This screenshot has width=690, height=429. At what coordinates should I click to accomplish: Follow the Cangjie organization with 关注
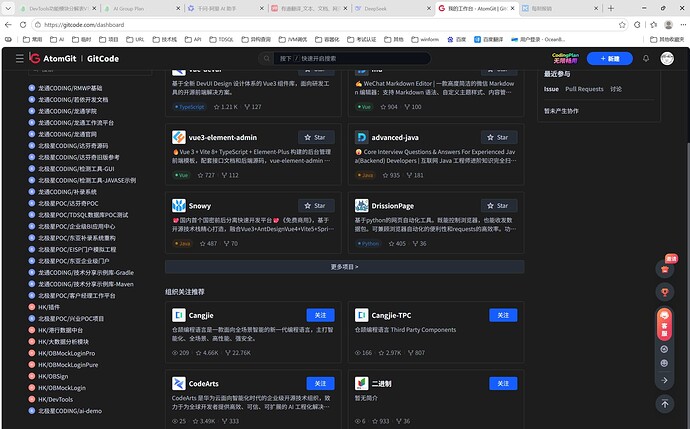pos(320,315)
